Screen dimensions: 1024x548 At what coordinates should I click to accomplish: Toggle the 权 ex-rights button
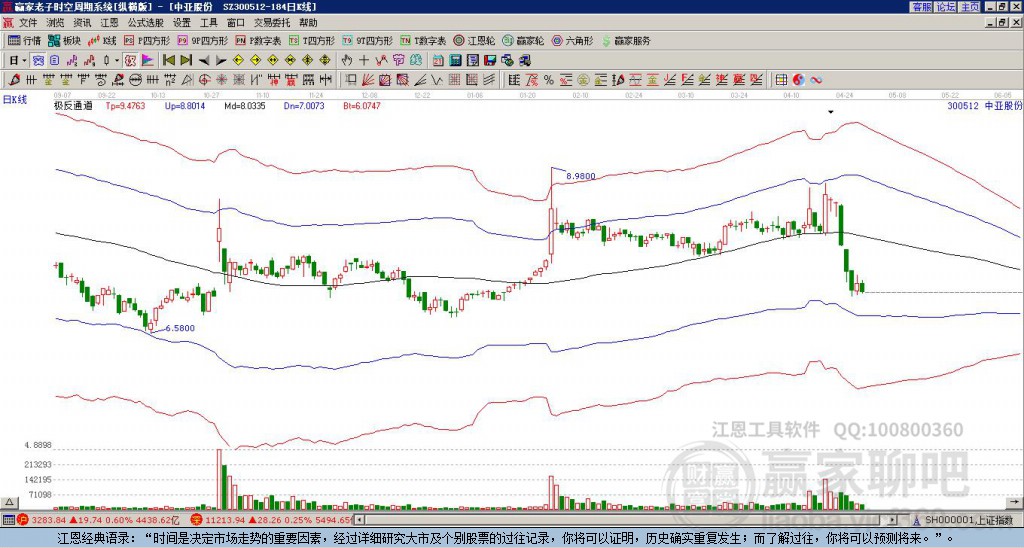click(130, 61)
